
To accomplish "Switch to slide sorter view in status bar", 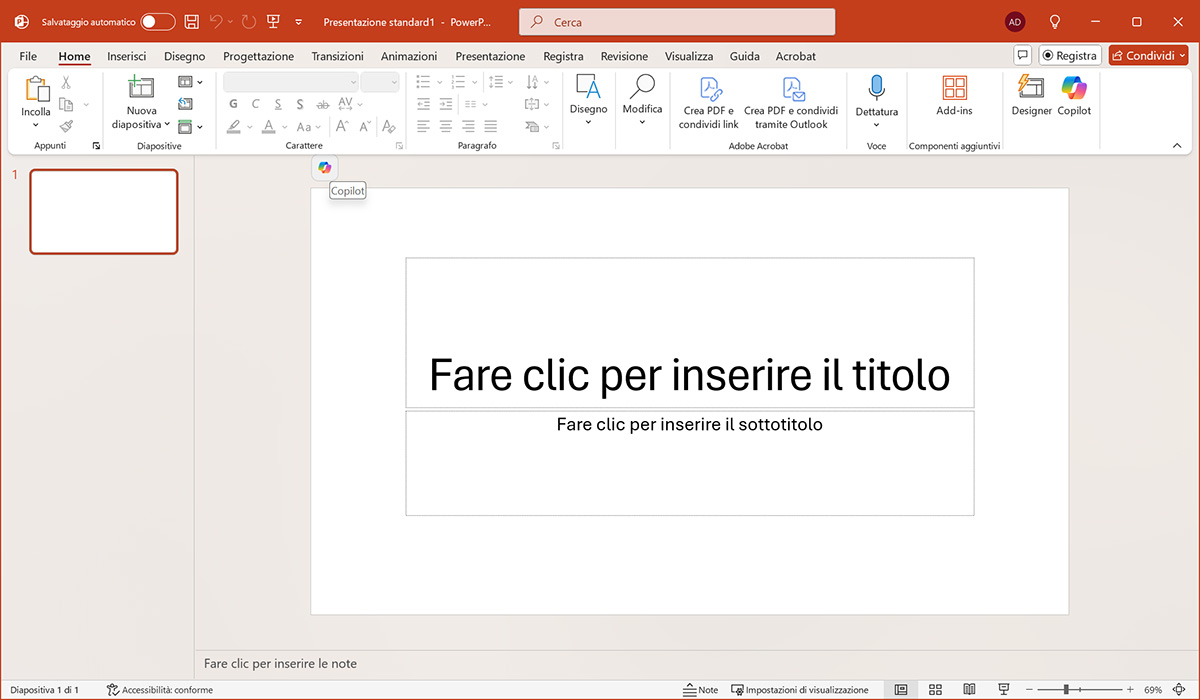I will click(x=935, y=690).
